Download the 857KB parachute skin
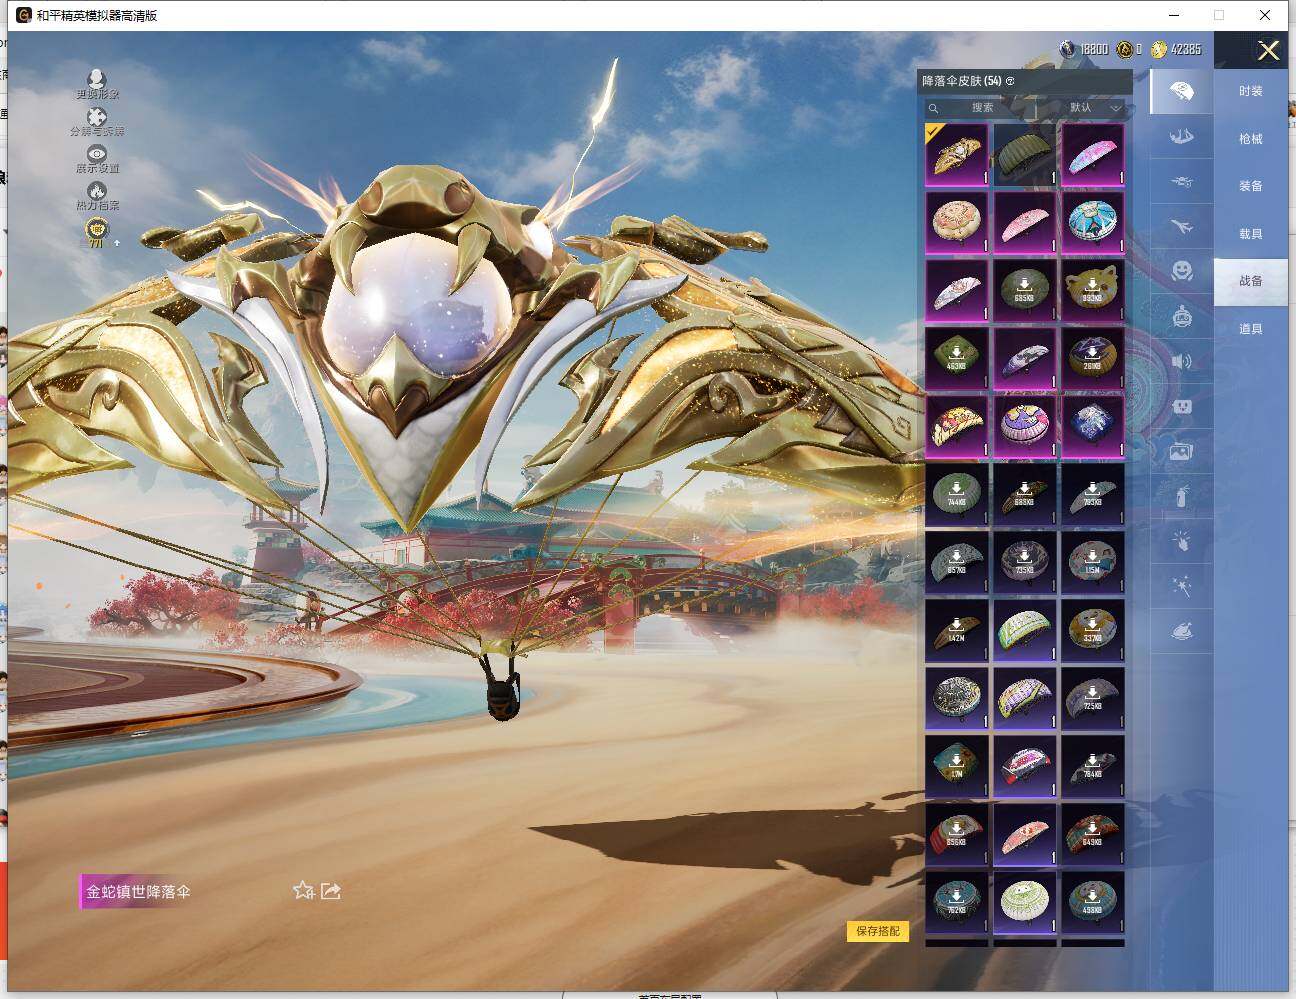The height and width of the screenshot is (999, 1296). tap(957, 562)
